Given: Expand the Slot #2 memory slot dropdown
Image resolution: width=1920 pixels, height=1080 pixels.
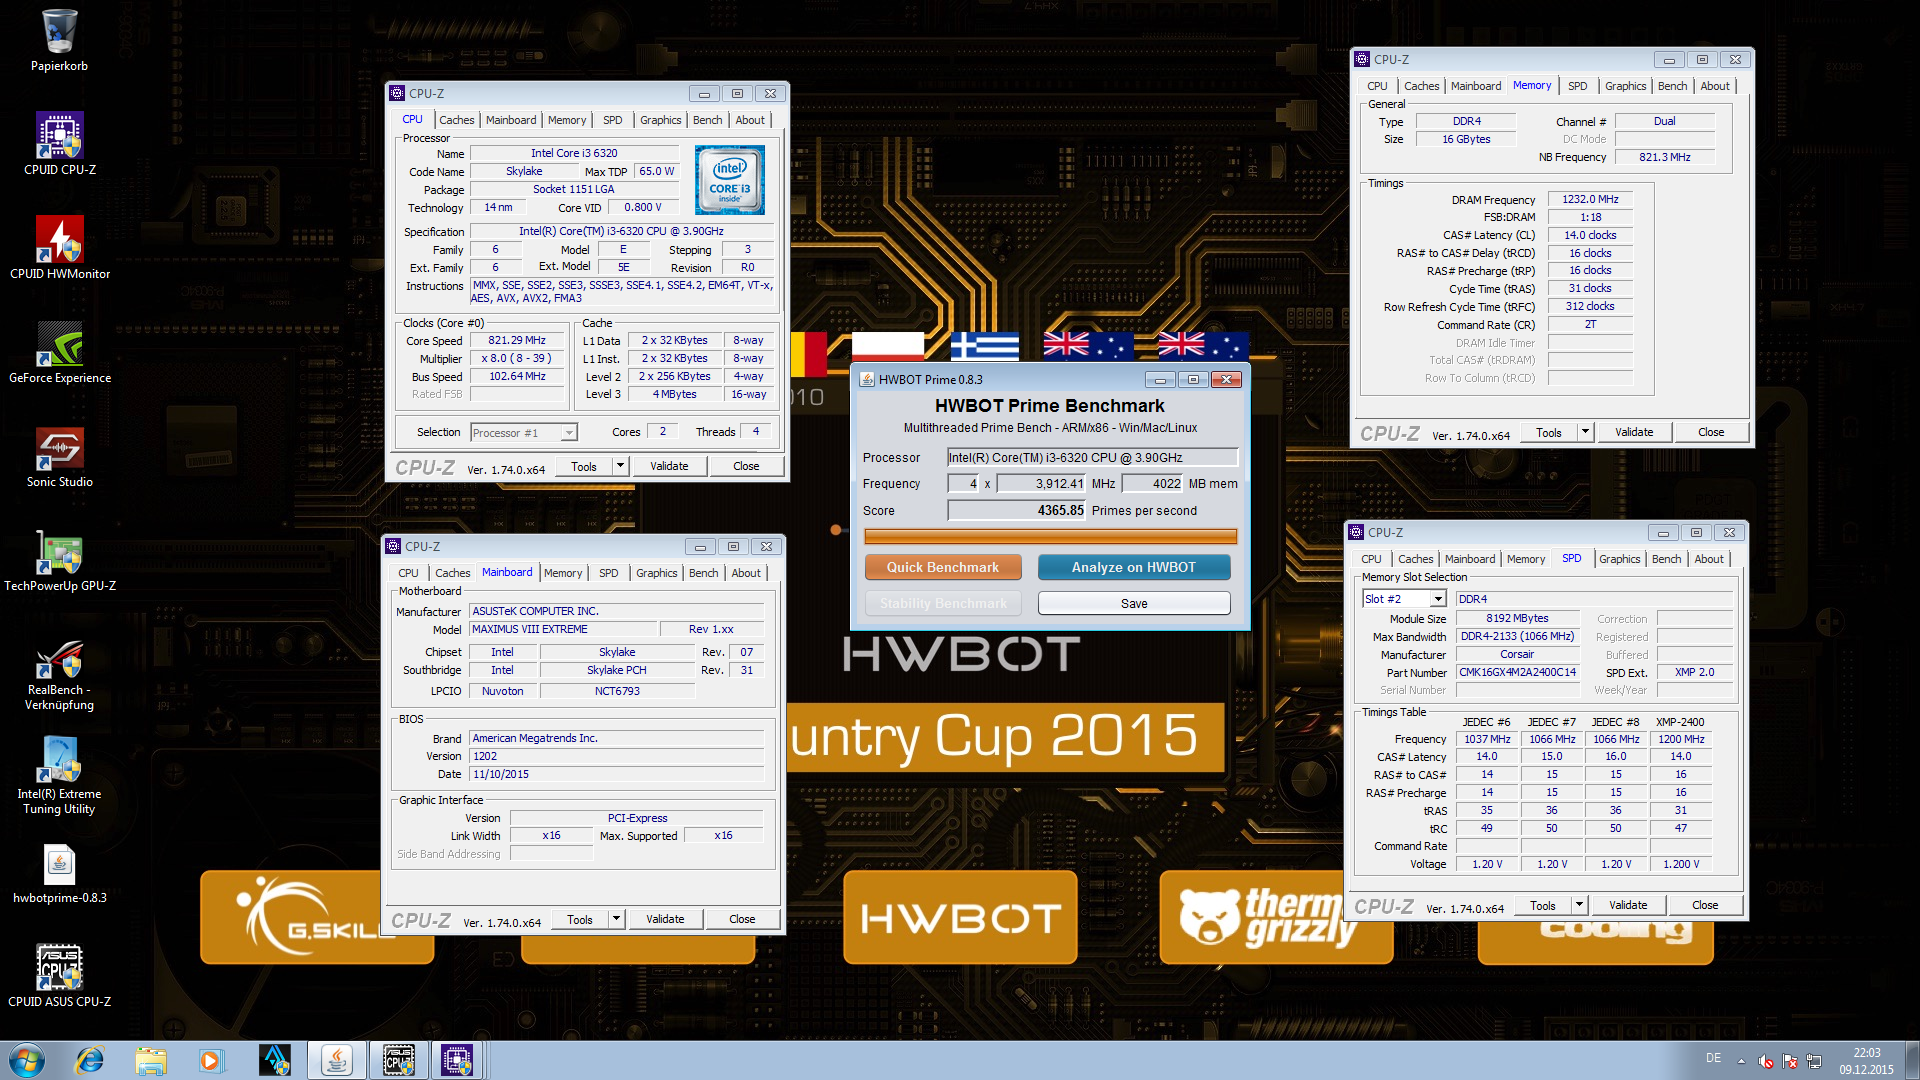Looking at the screenshot, I should pyautogui.click(x=1438, y=599).
